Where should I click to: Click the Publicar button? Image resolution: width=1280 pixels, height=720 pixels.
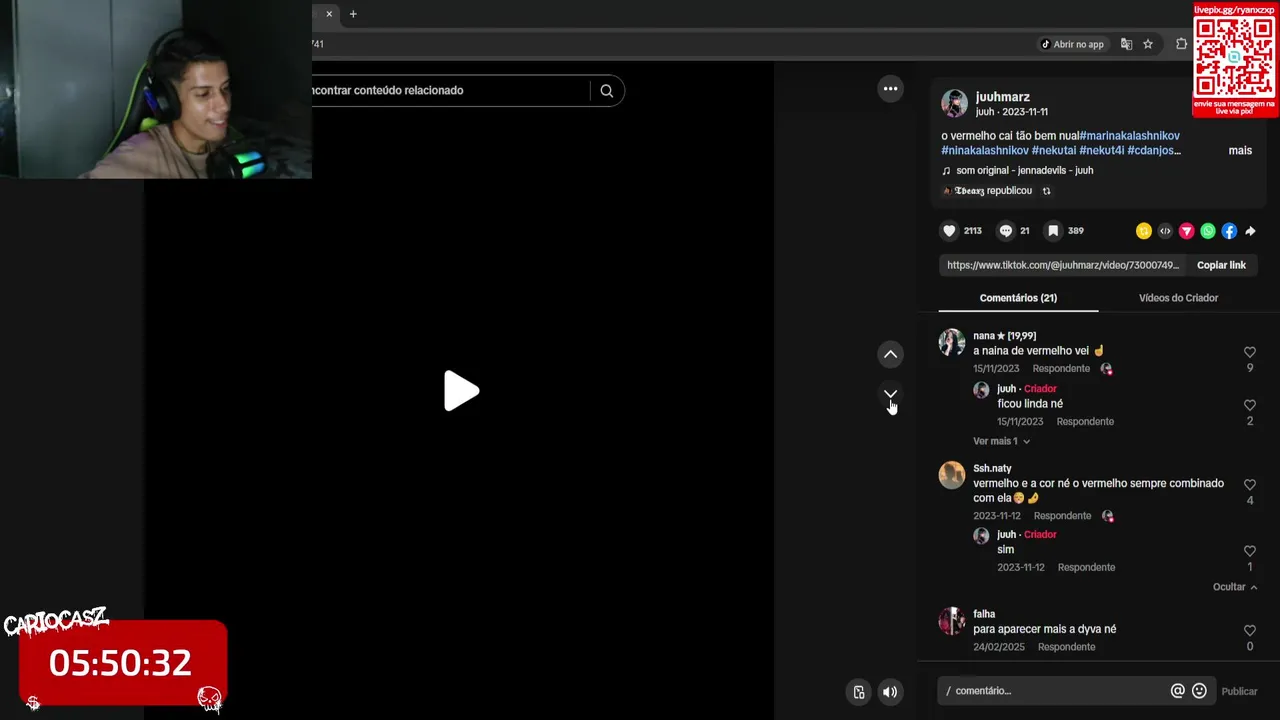click(x=1239, y=691)
